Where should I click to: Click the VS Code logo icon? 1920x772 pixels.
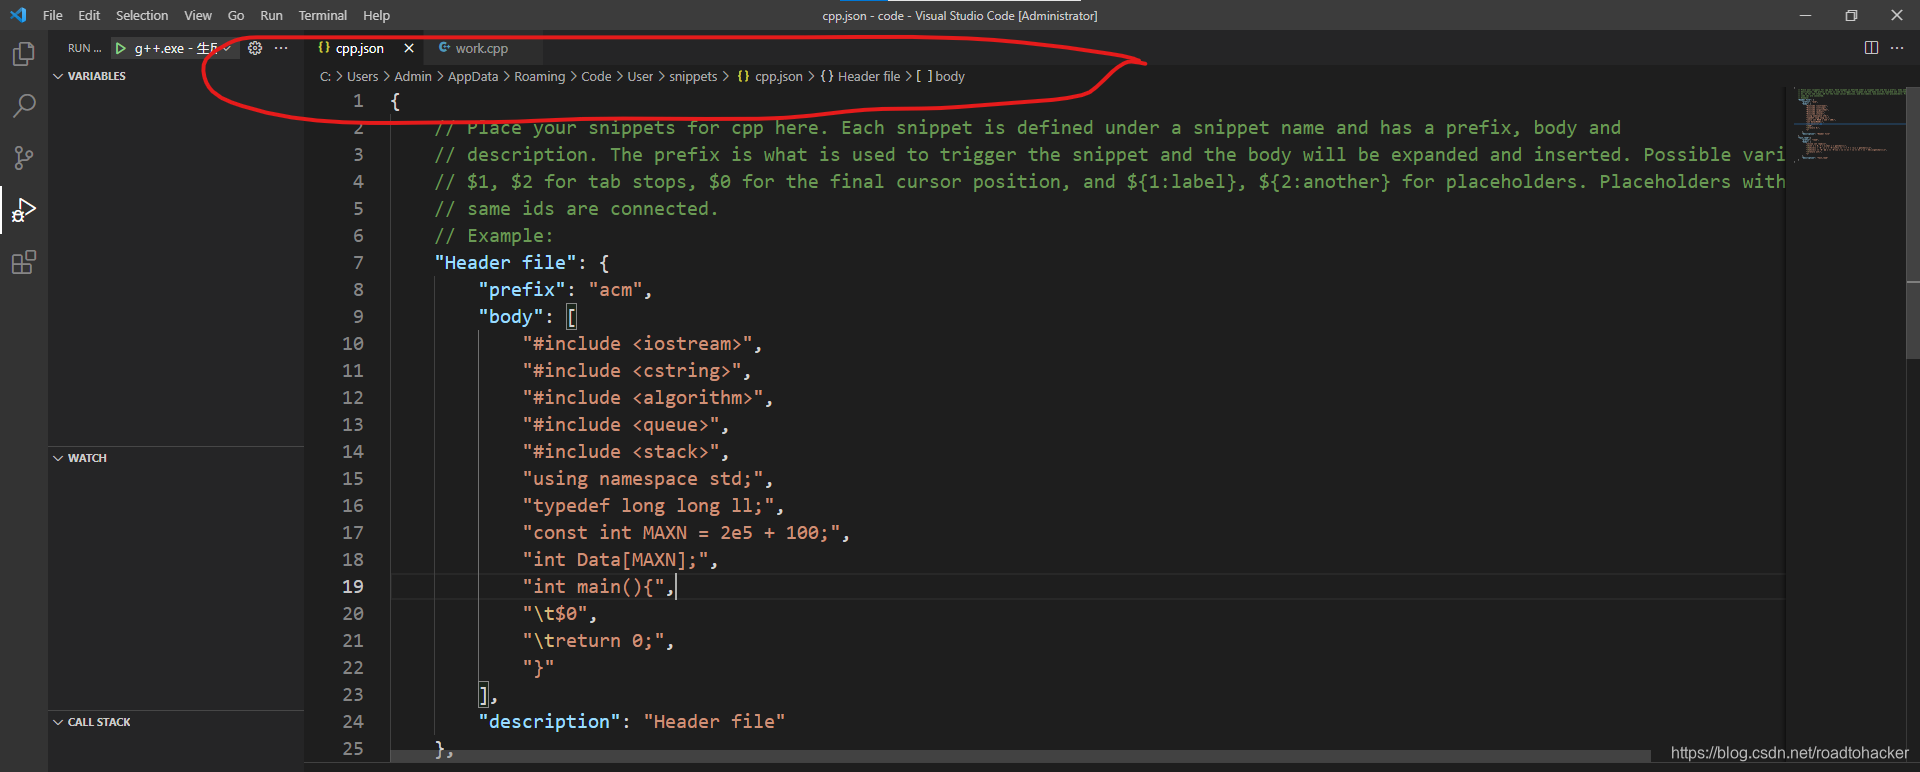pos(18,15)
